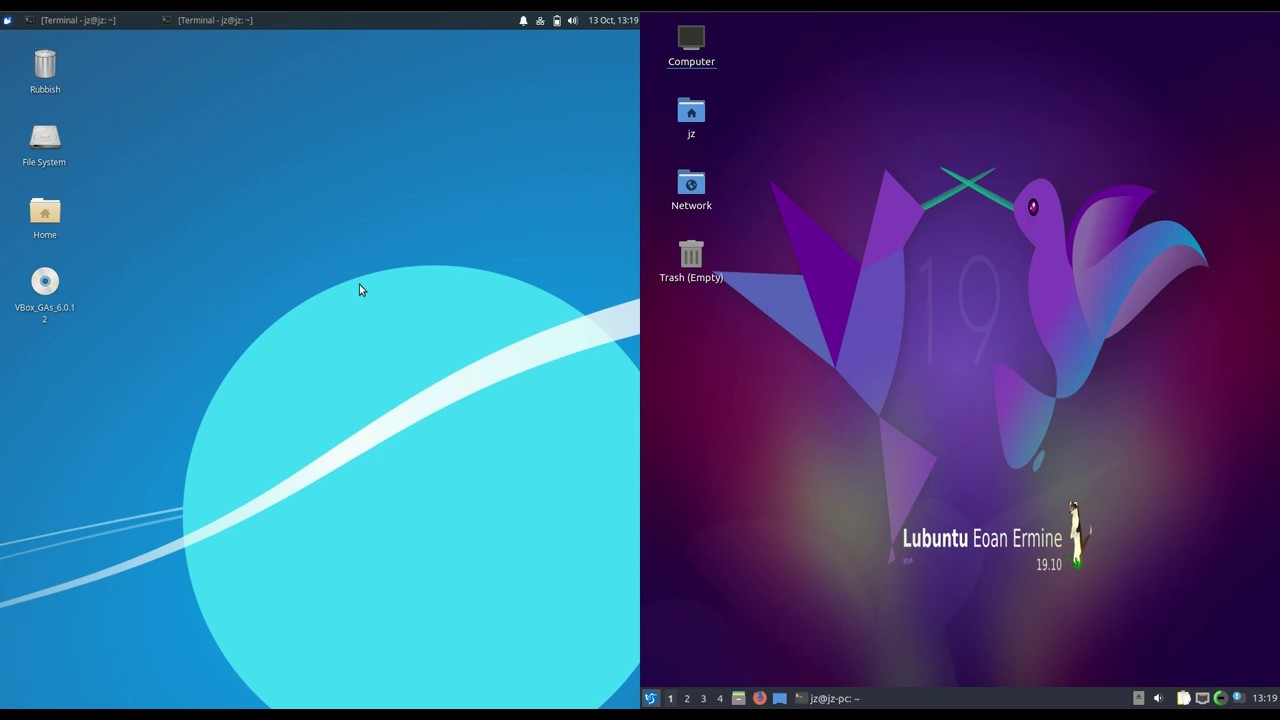The width and height of the screenshot is (1280, 720).
Task: Click the blue show desktop icon in Lubuntu panel
Action: (780, 698)
